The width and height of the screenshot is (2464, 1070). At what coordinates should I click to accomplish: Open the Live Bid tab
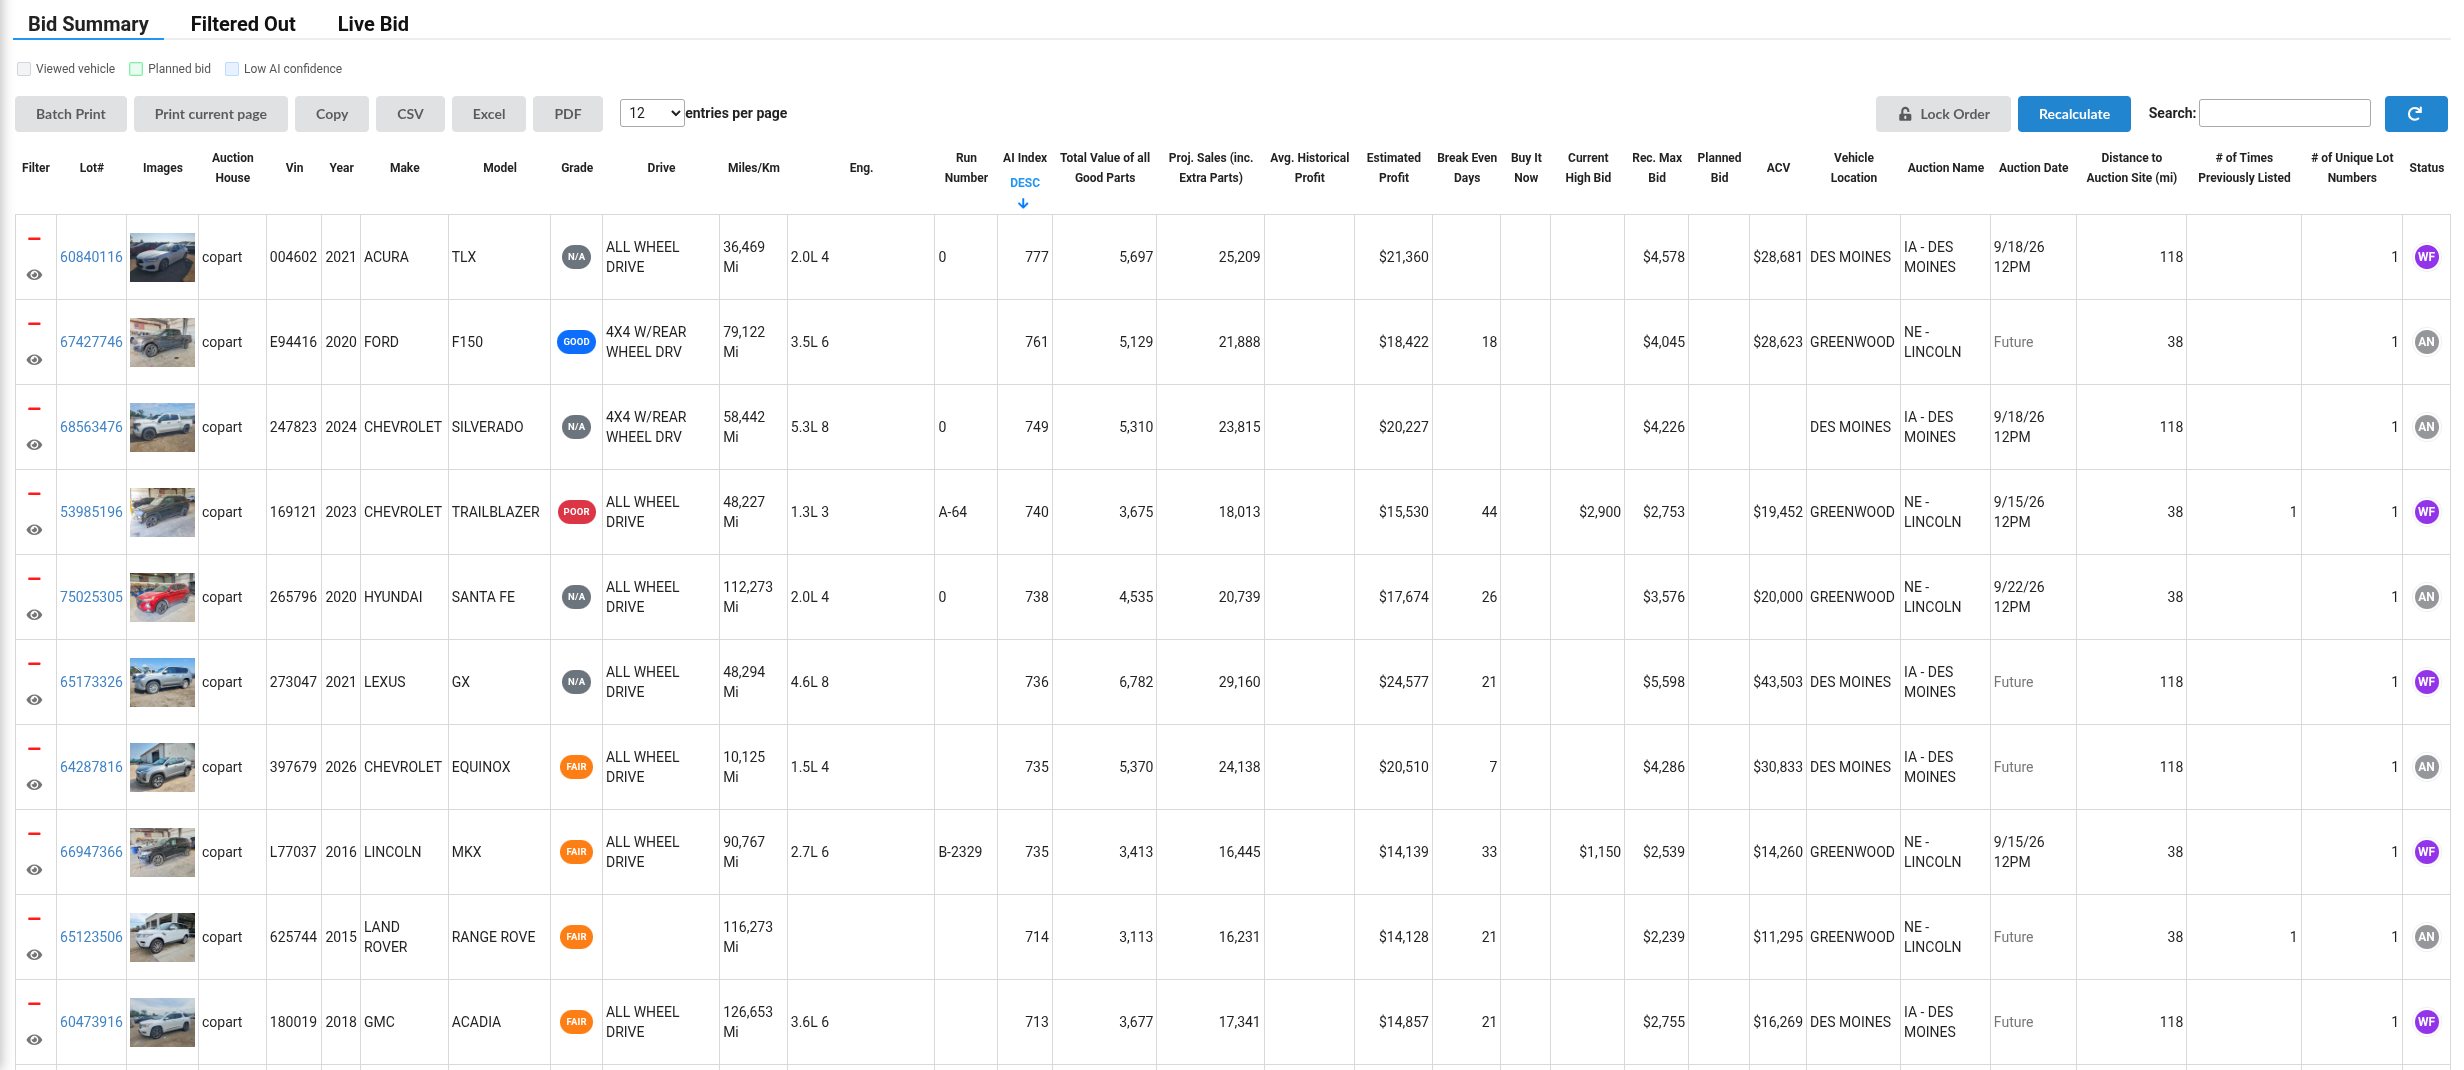coord(373,24)
